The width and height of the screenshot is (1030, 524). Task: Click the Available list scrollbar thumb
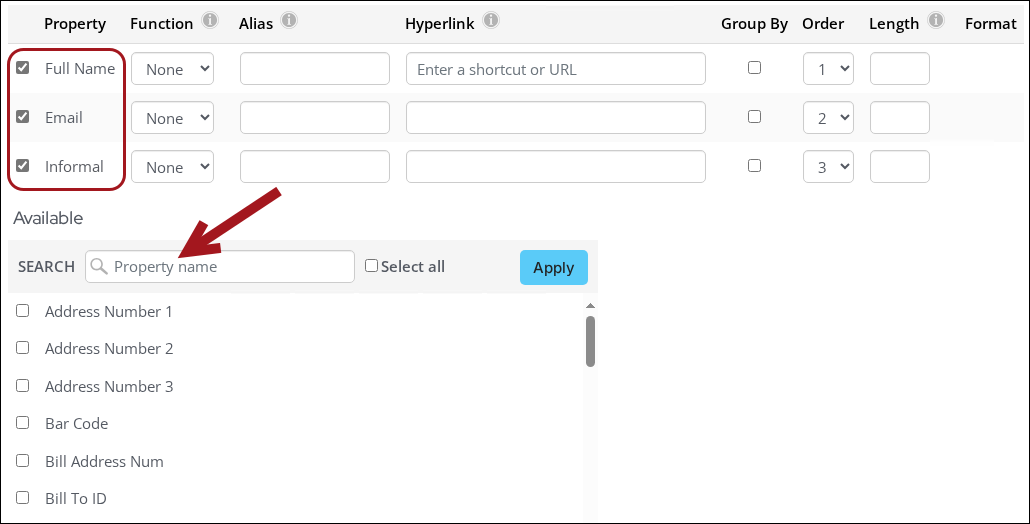coord(590,341)
